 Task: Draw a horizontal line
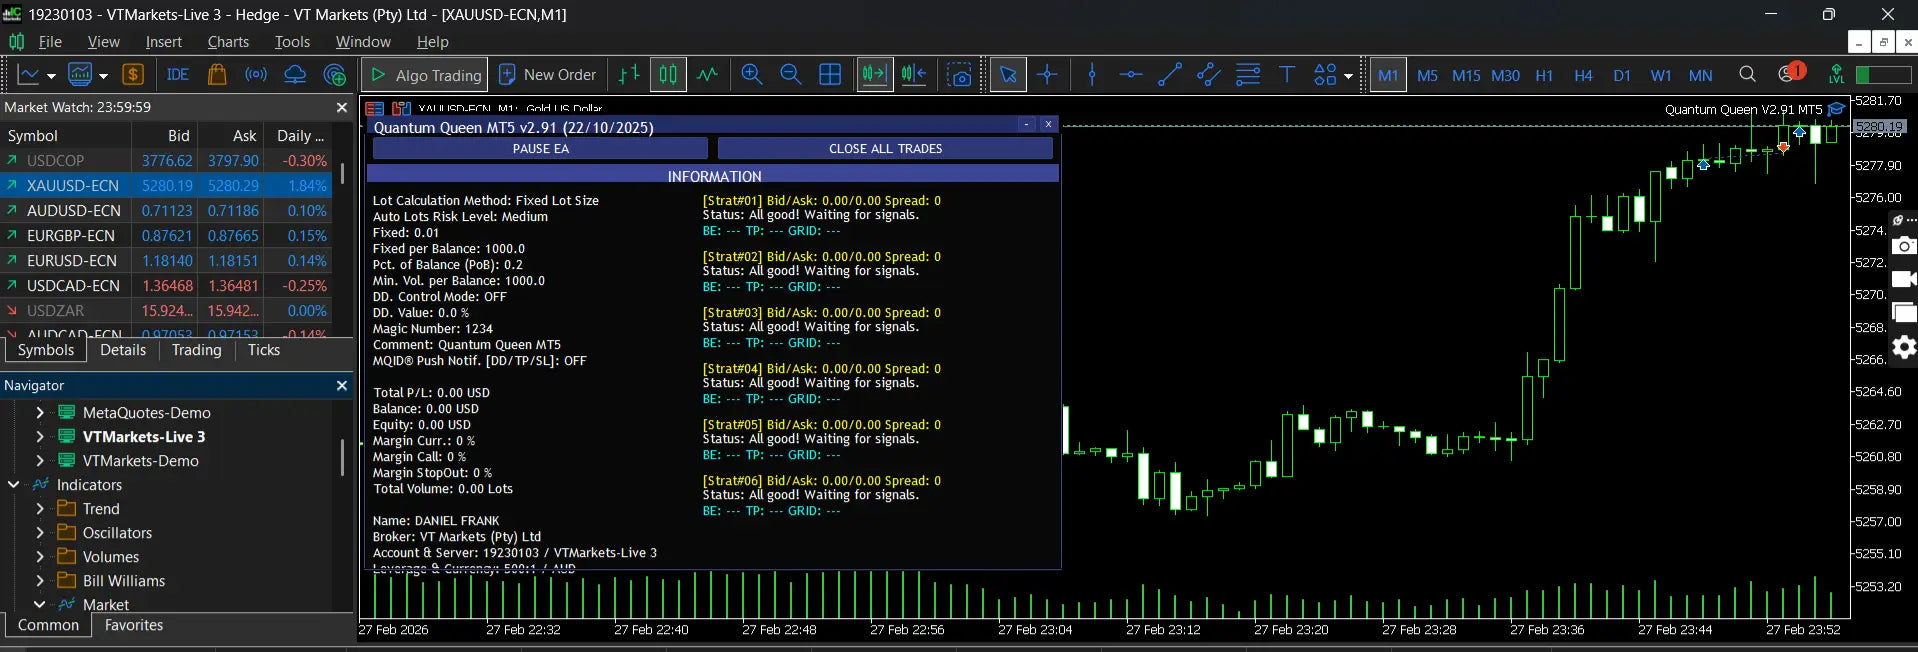1131,75
